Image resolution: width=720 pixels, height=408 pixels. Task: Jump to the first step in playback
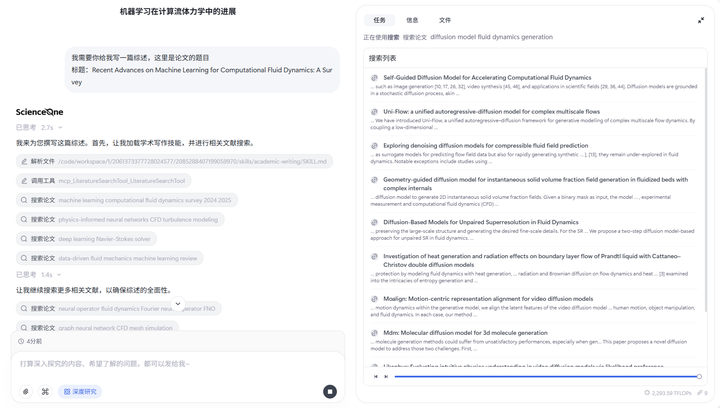[376, 376]
